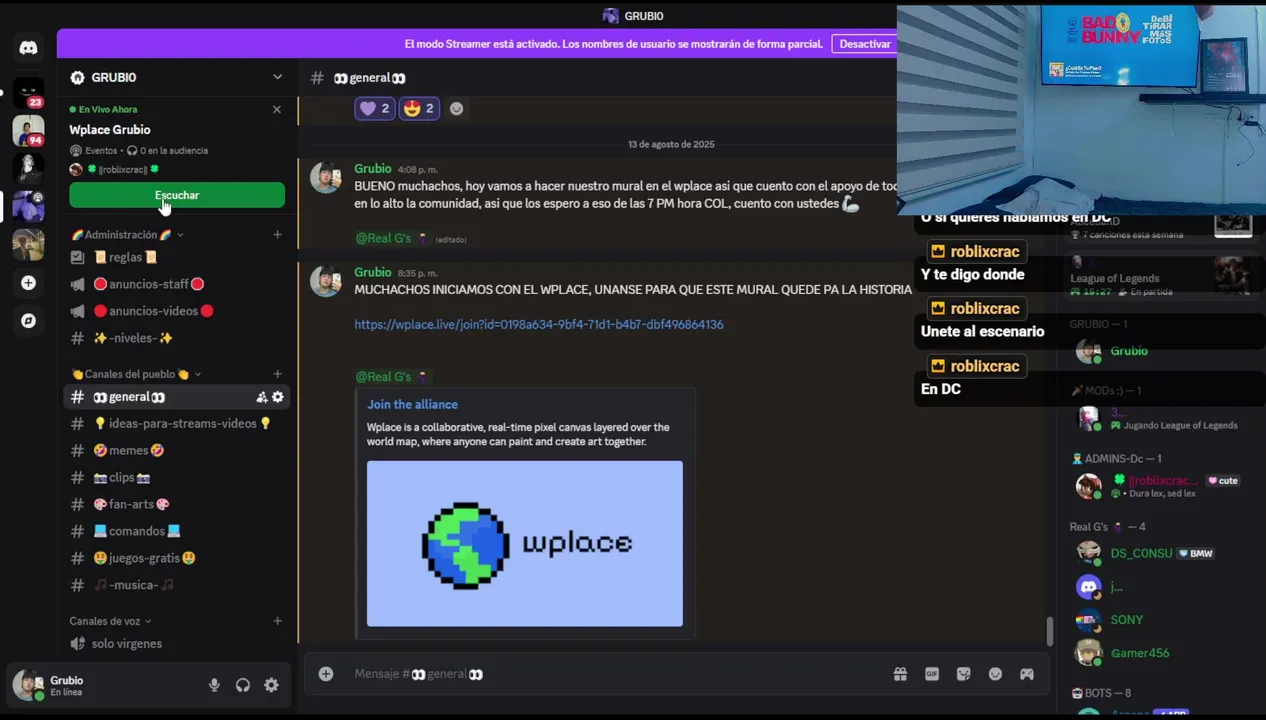Screen dimensions: 1266x720
Task: Open the sticker picker icon
Action: 964,674
